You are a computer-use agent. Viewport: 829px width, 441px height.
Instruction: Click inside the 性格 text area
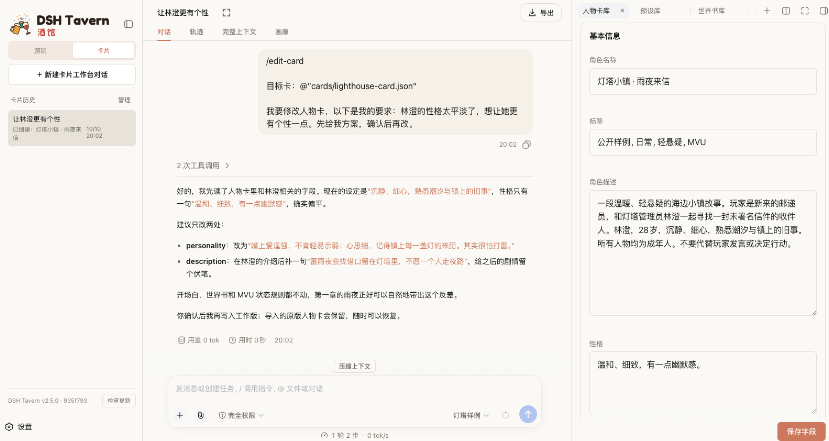coord(703,382)
